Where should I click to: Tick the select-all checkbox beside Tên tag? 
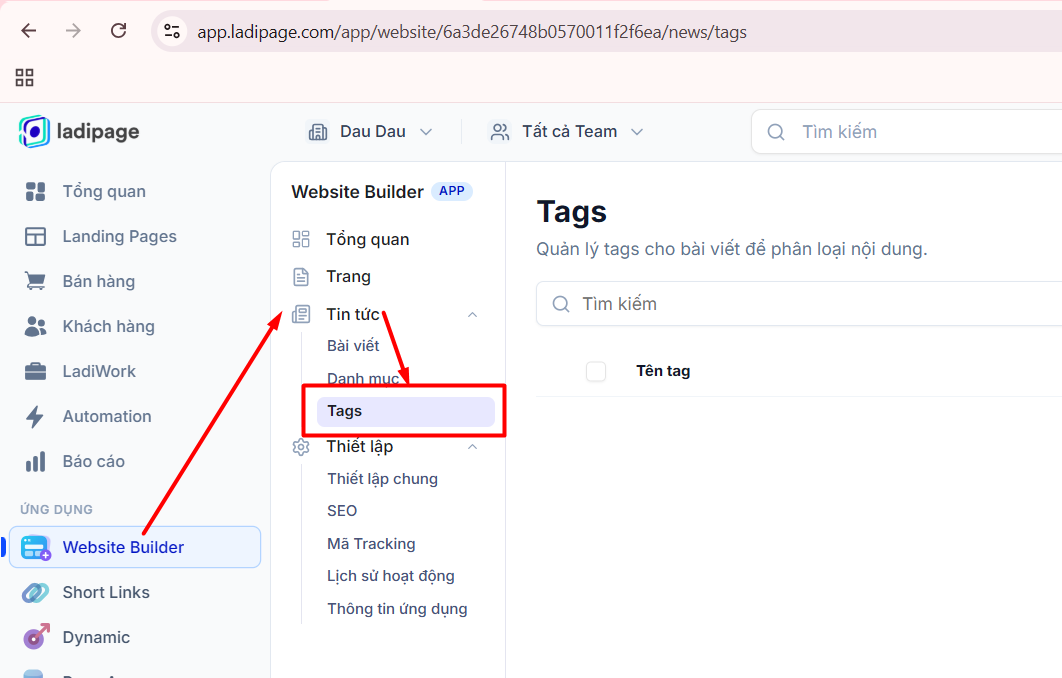click(596, 371)
